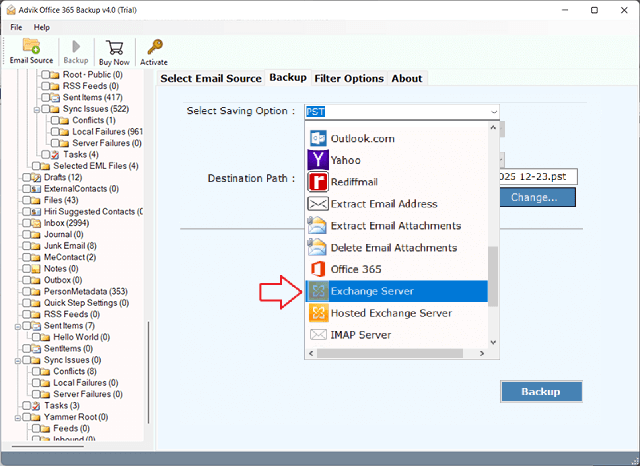Click the Inbox (2994) folder icon
Screen dimensions: 640x466
pyautogui.click(x=36, y=223)
